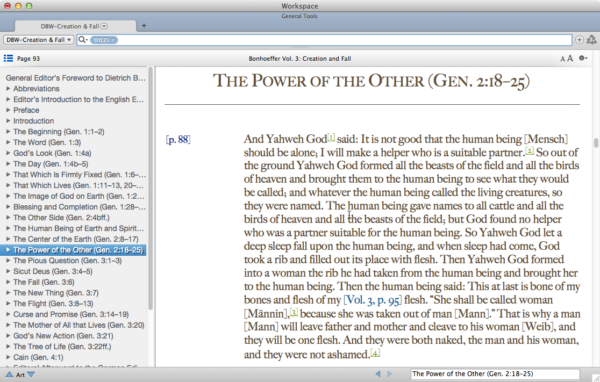Select Curse and Promise (Gen. 3:14–19)
Image resolution: width=600 pixels, height=382 pixels.
click(71, 314)
